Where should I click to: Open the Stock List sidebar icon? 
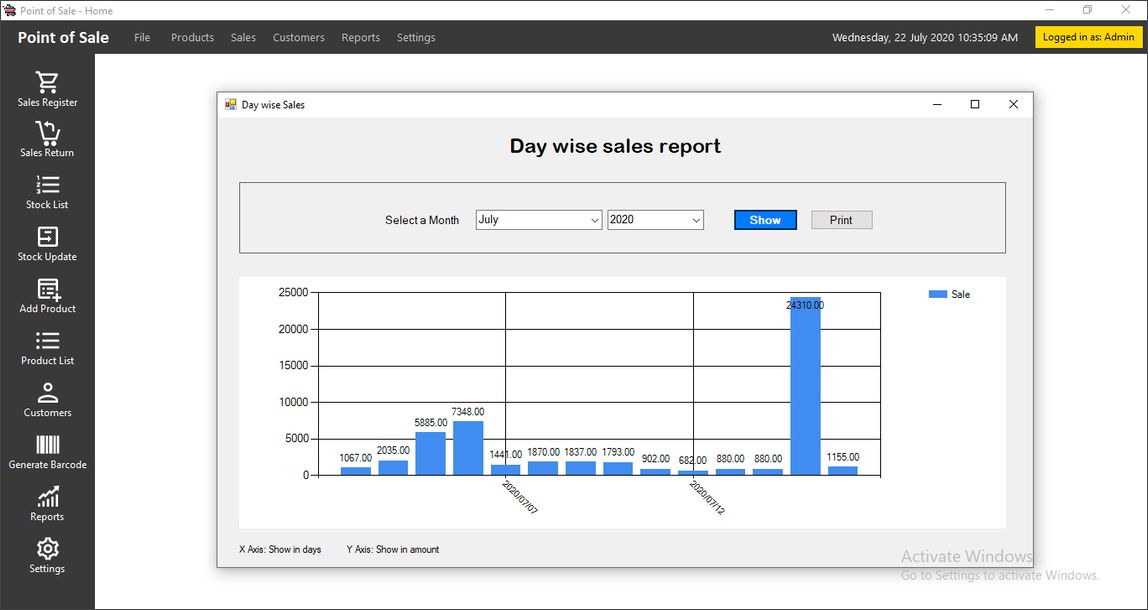point(48,185)
